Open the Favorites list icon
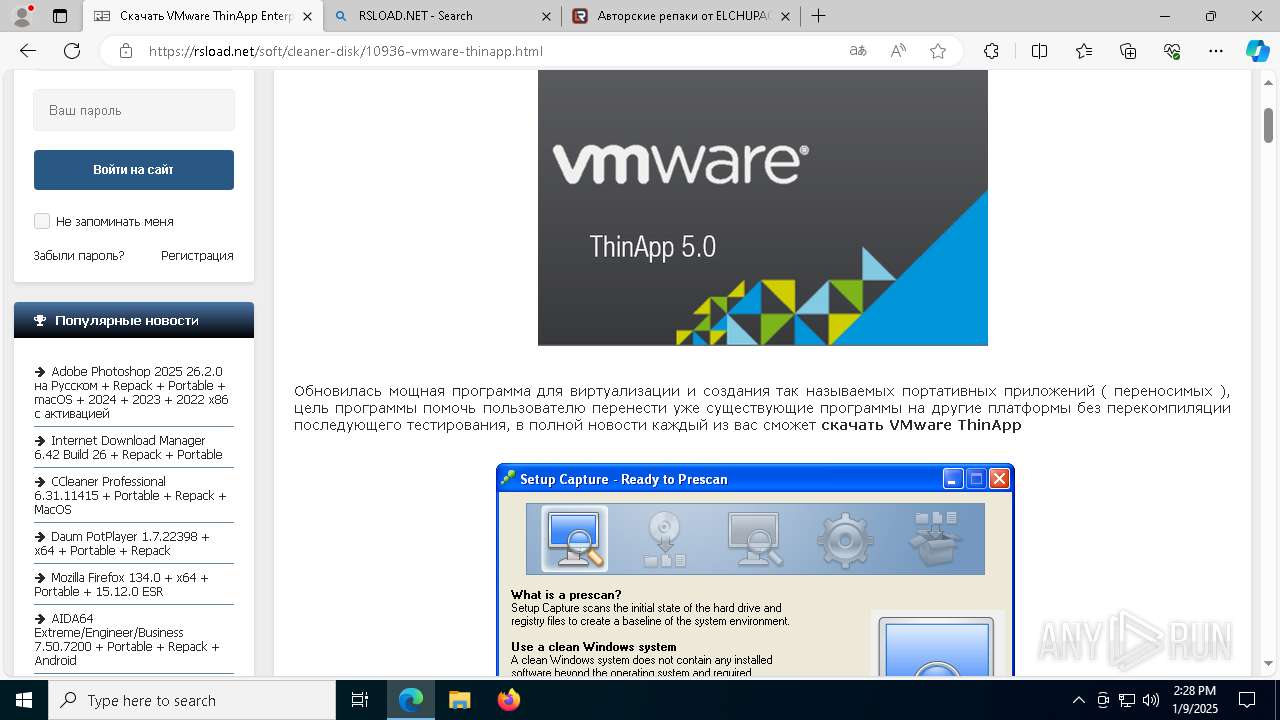Image resolution: width=1280 pixels, height=720 pixels. (x=1084, y=51)
